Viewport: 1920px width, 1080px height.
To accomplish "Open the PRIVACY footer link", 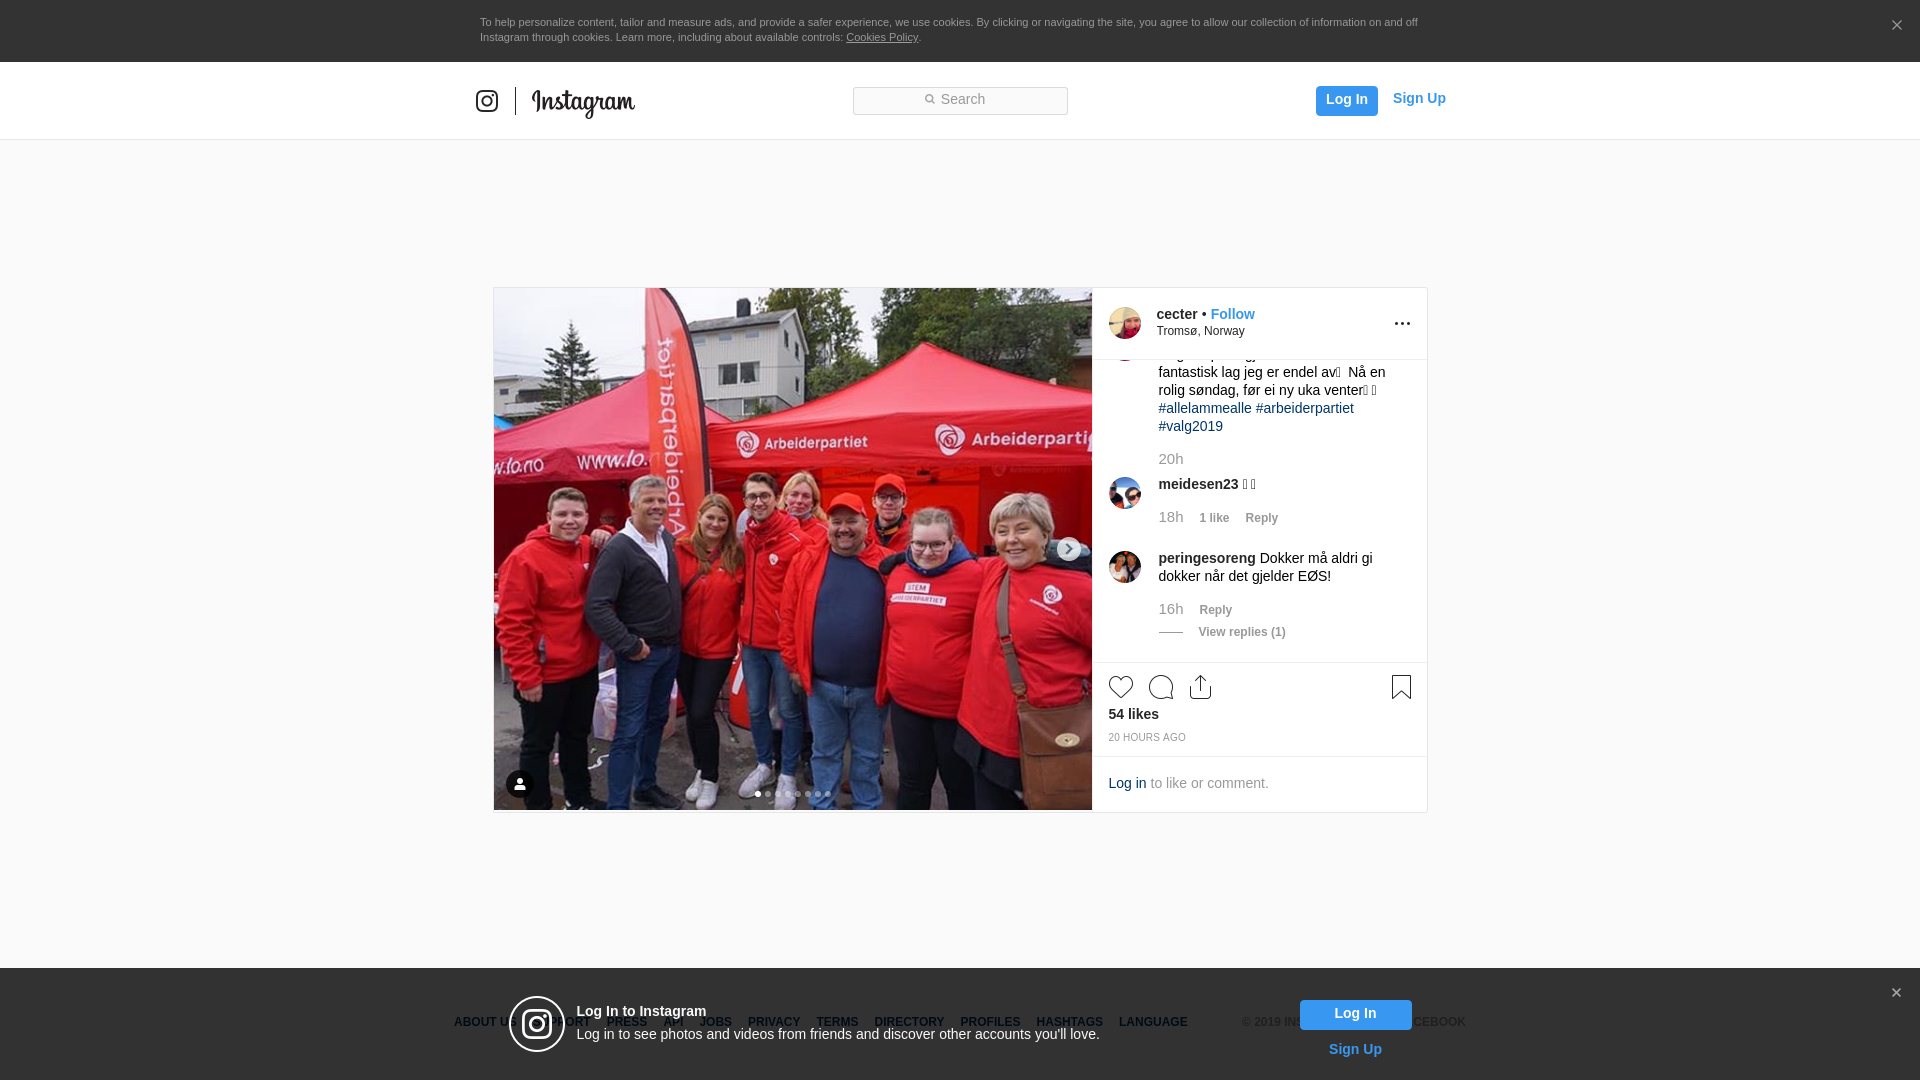I will point(773,1022).
